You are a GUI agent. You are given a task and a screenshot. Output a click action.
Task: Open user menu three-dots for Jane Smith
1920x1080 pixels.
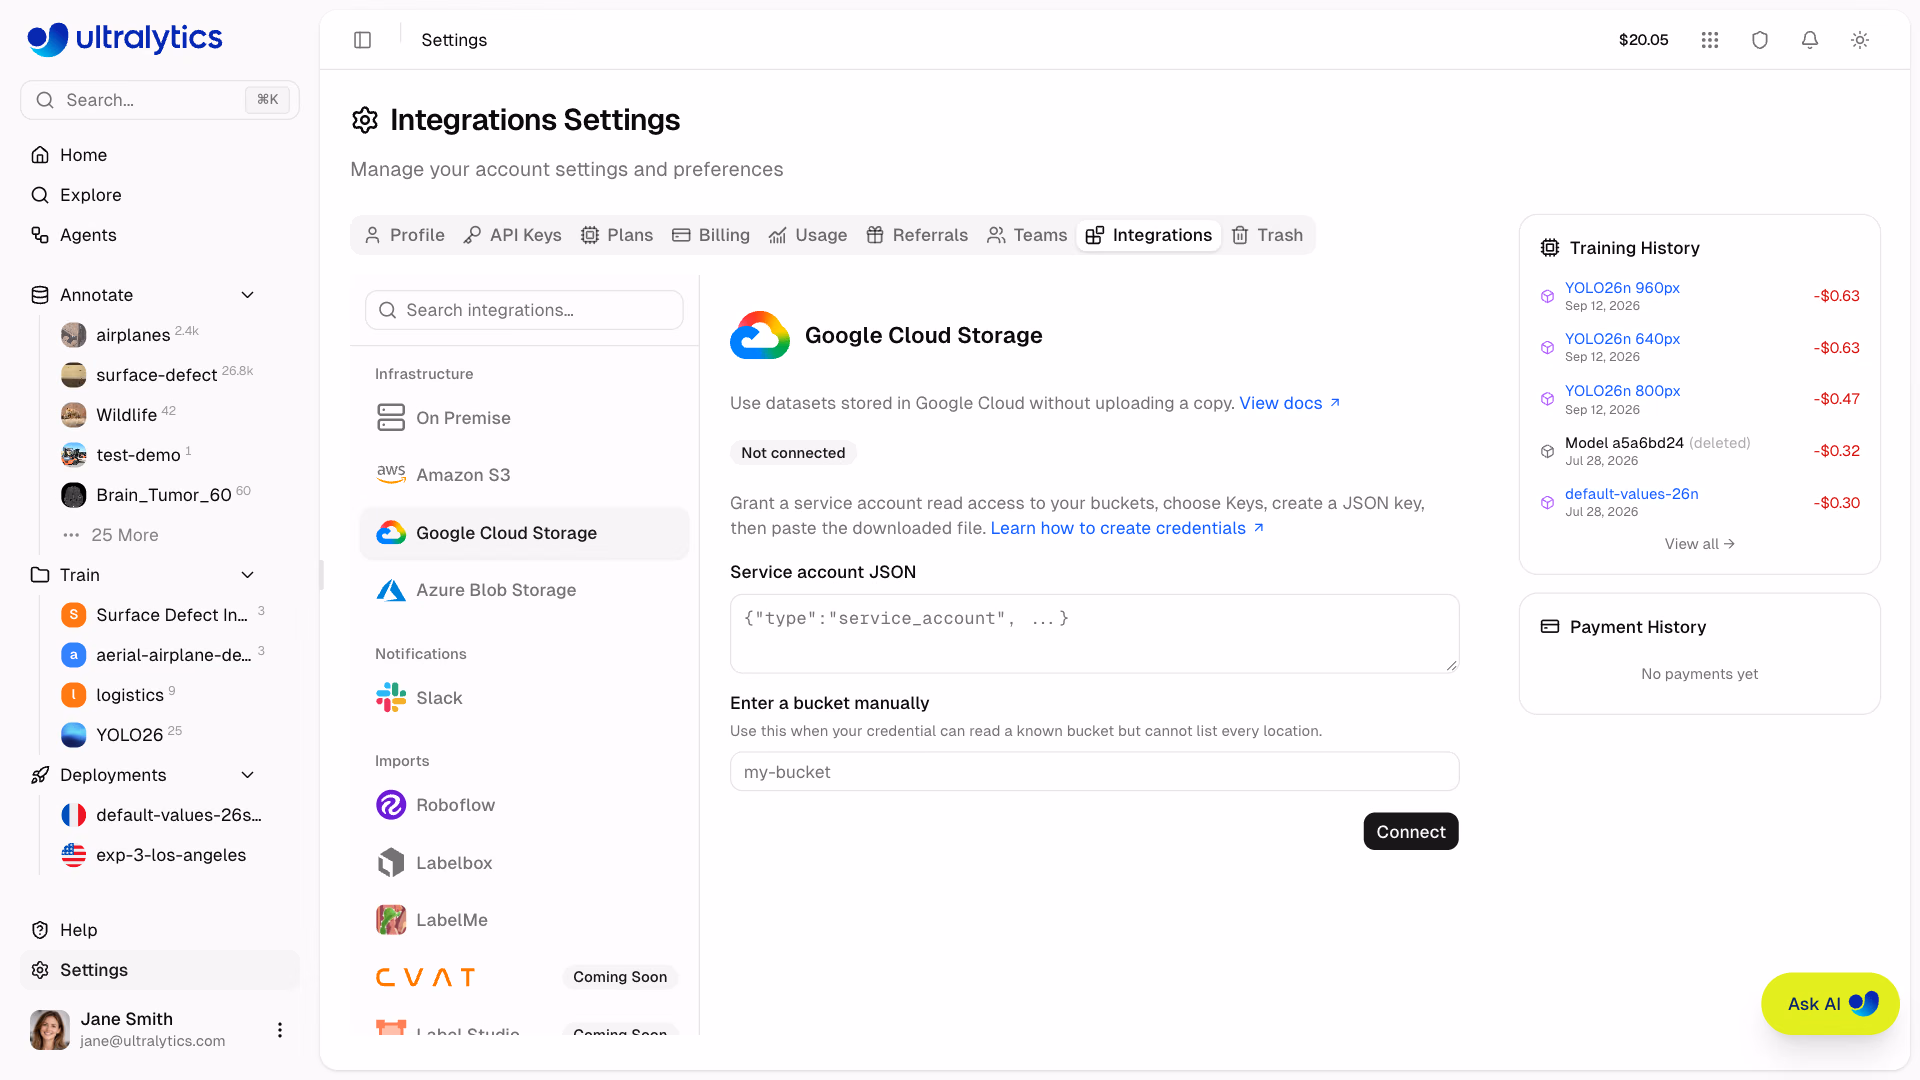pos(280,1030)
